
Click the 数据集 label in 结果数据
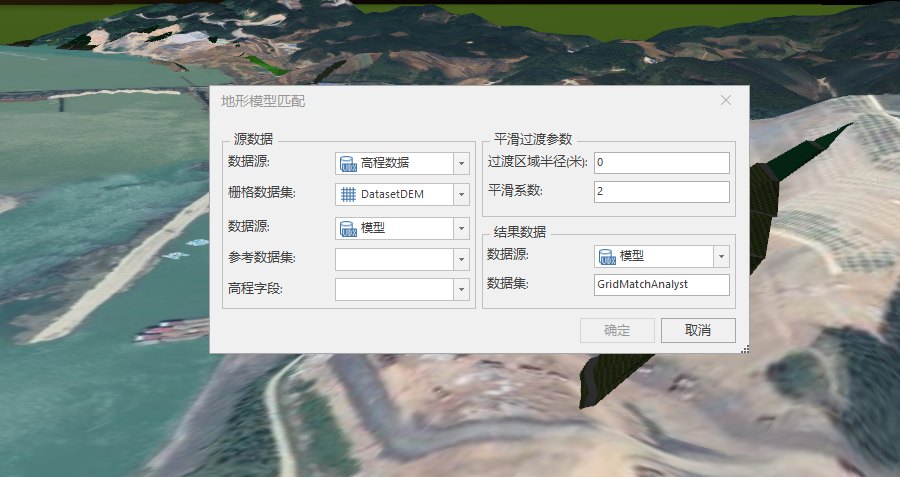[x=508, y=284]
